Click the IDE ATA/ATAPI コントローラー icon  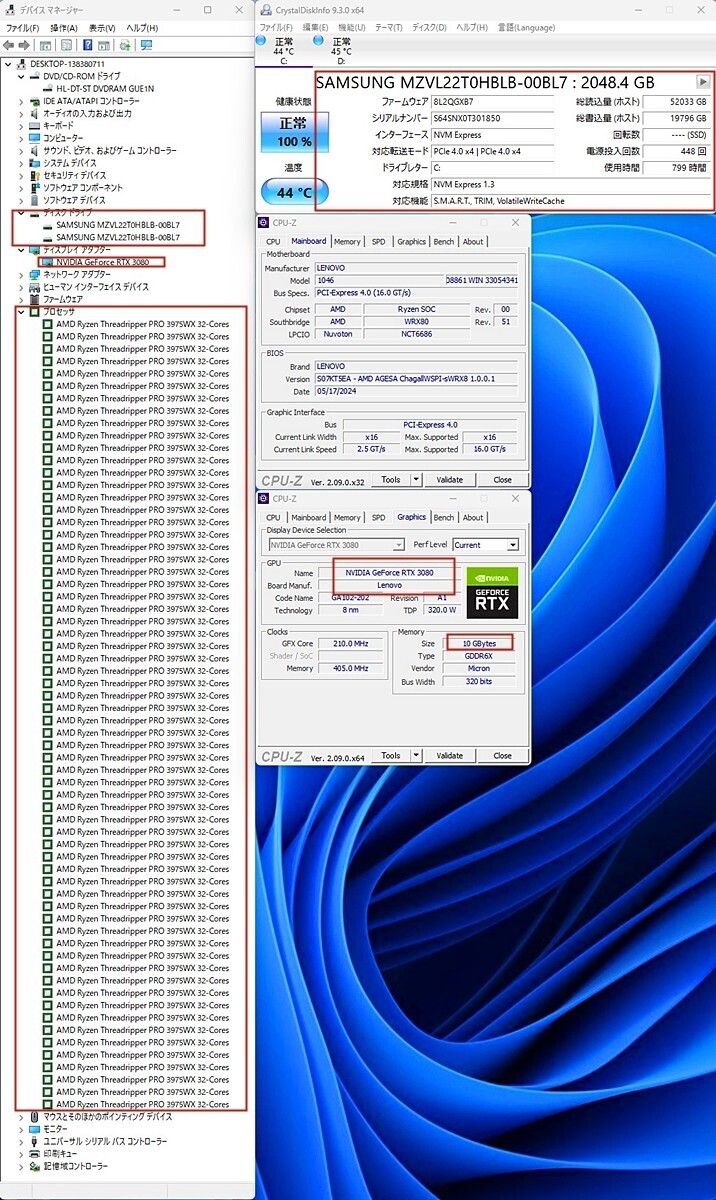click(x=34, y=101)
